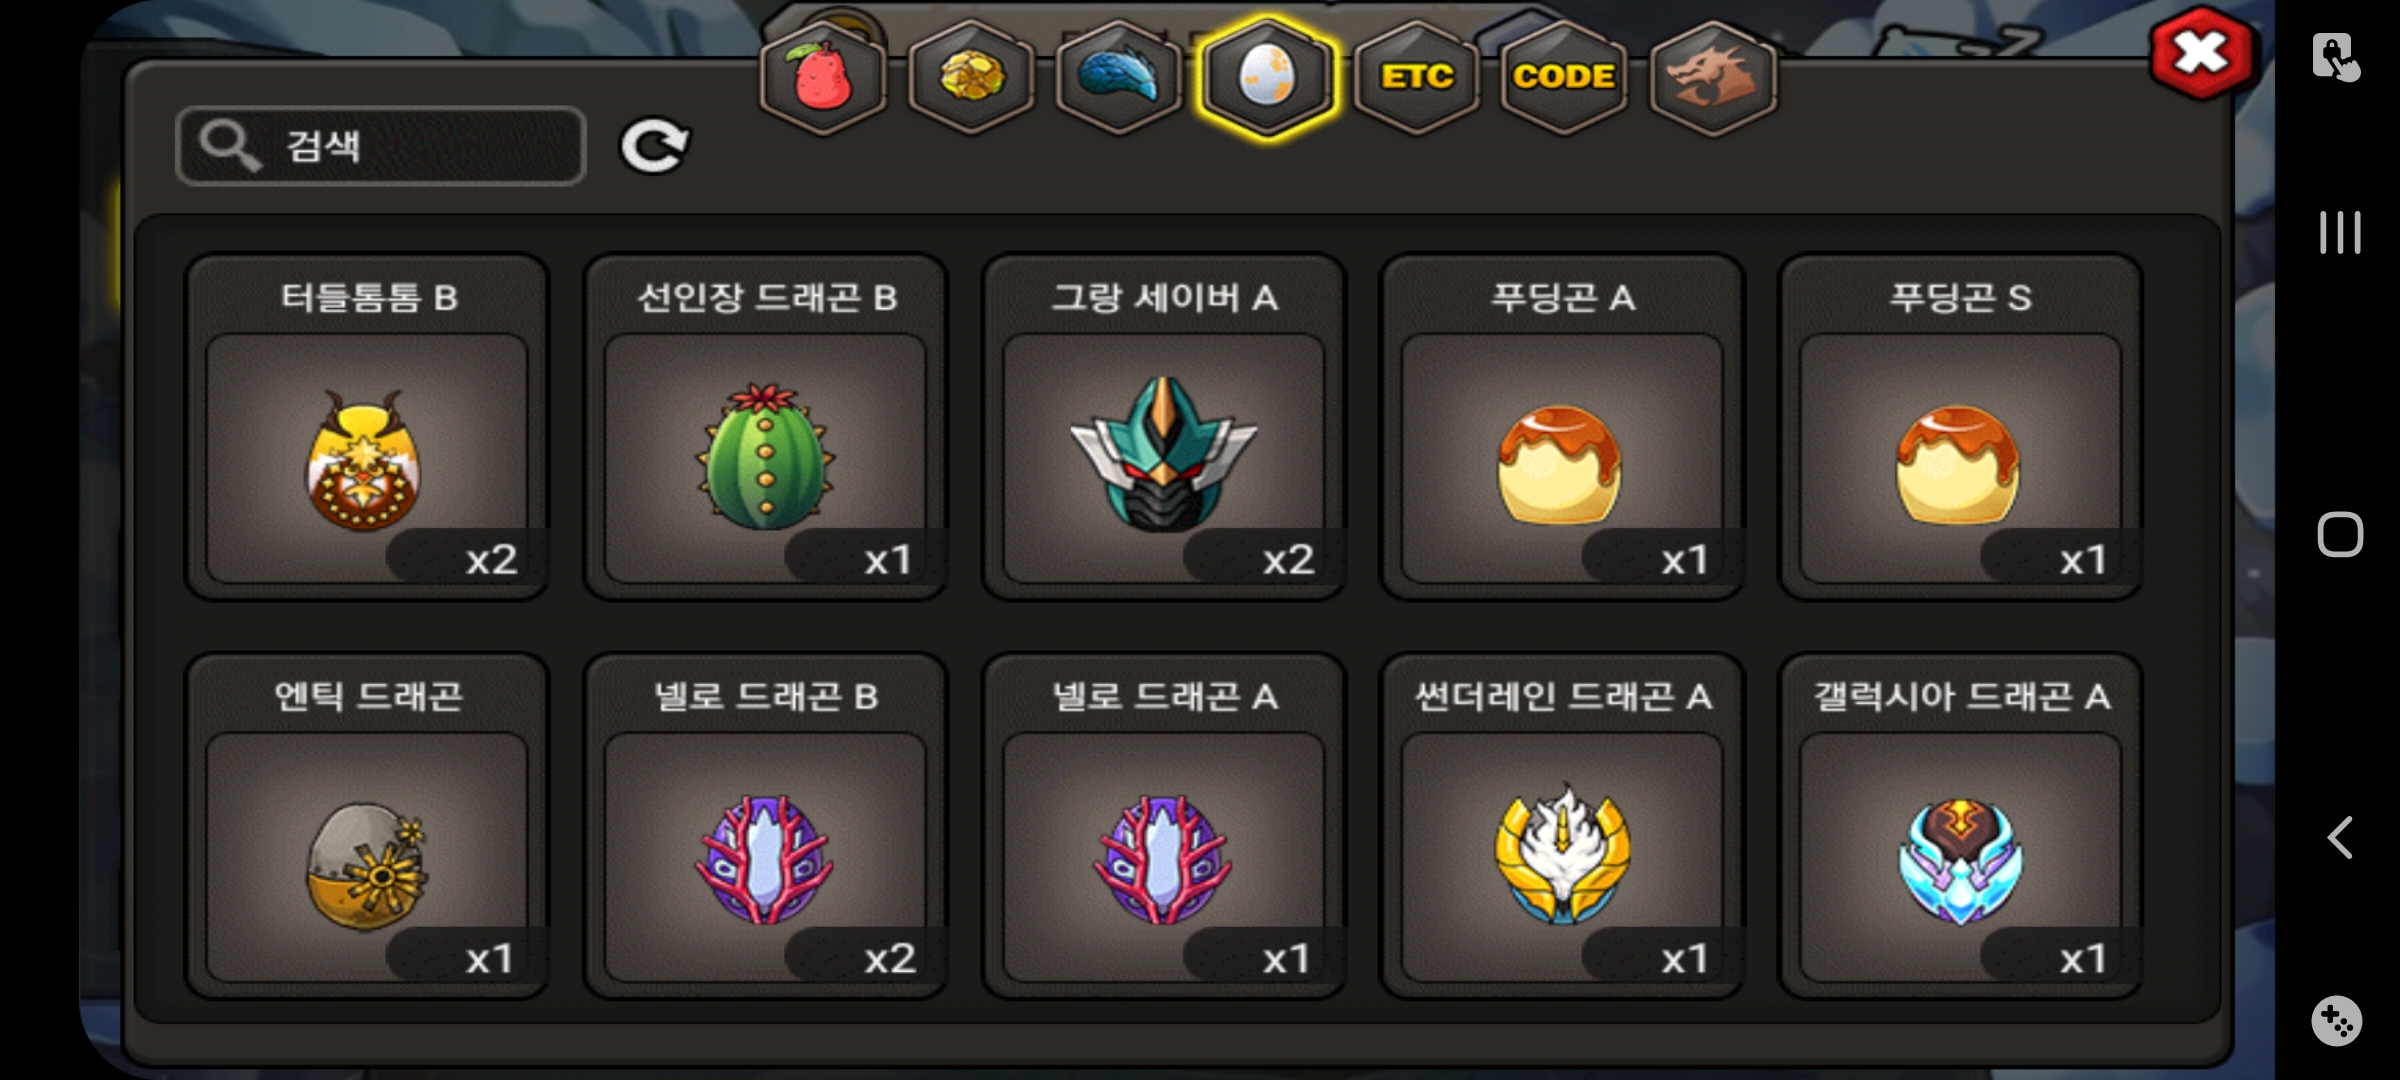Select the egg inventory tab
Image resolution: width=2400 pixels, height=1080 pixels.
[1267, 77]
